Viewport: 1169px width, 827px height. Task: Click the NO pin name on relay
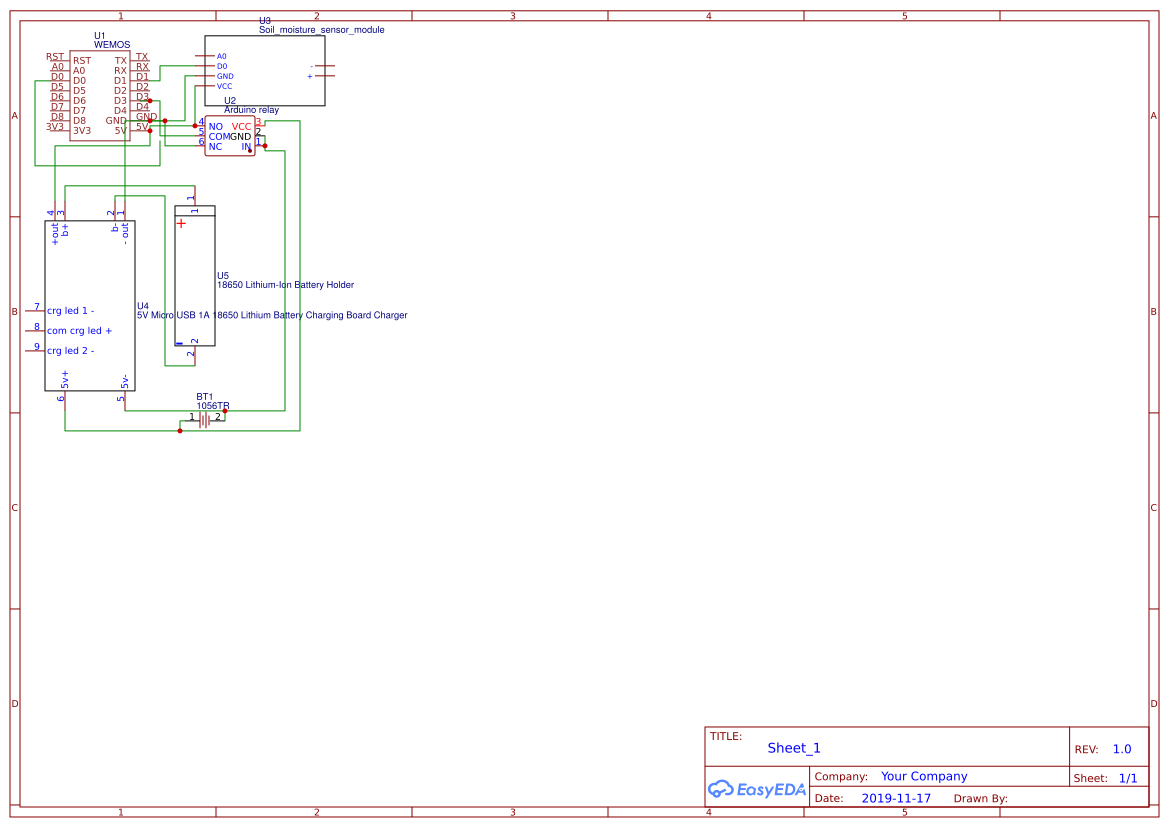click(x=215, y=127)
